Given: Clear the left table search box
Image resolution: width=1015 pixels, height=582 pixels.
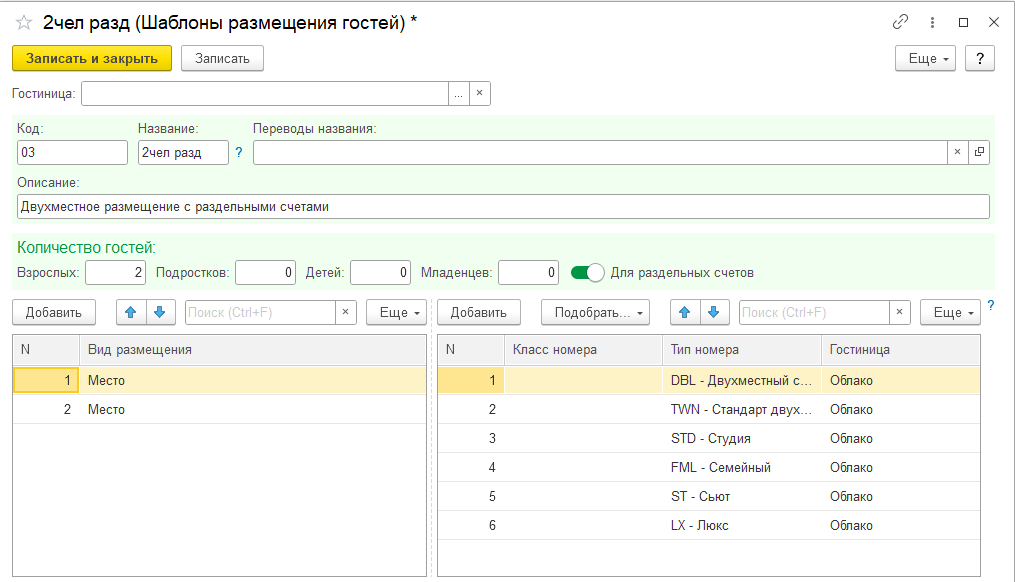Looking at the screenshot, I should 345,312.
